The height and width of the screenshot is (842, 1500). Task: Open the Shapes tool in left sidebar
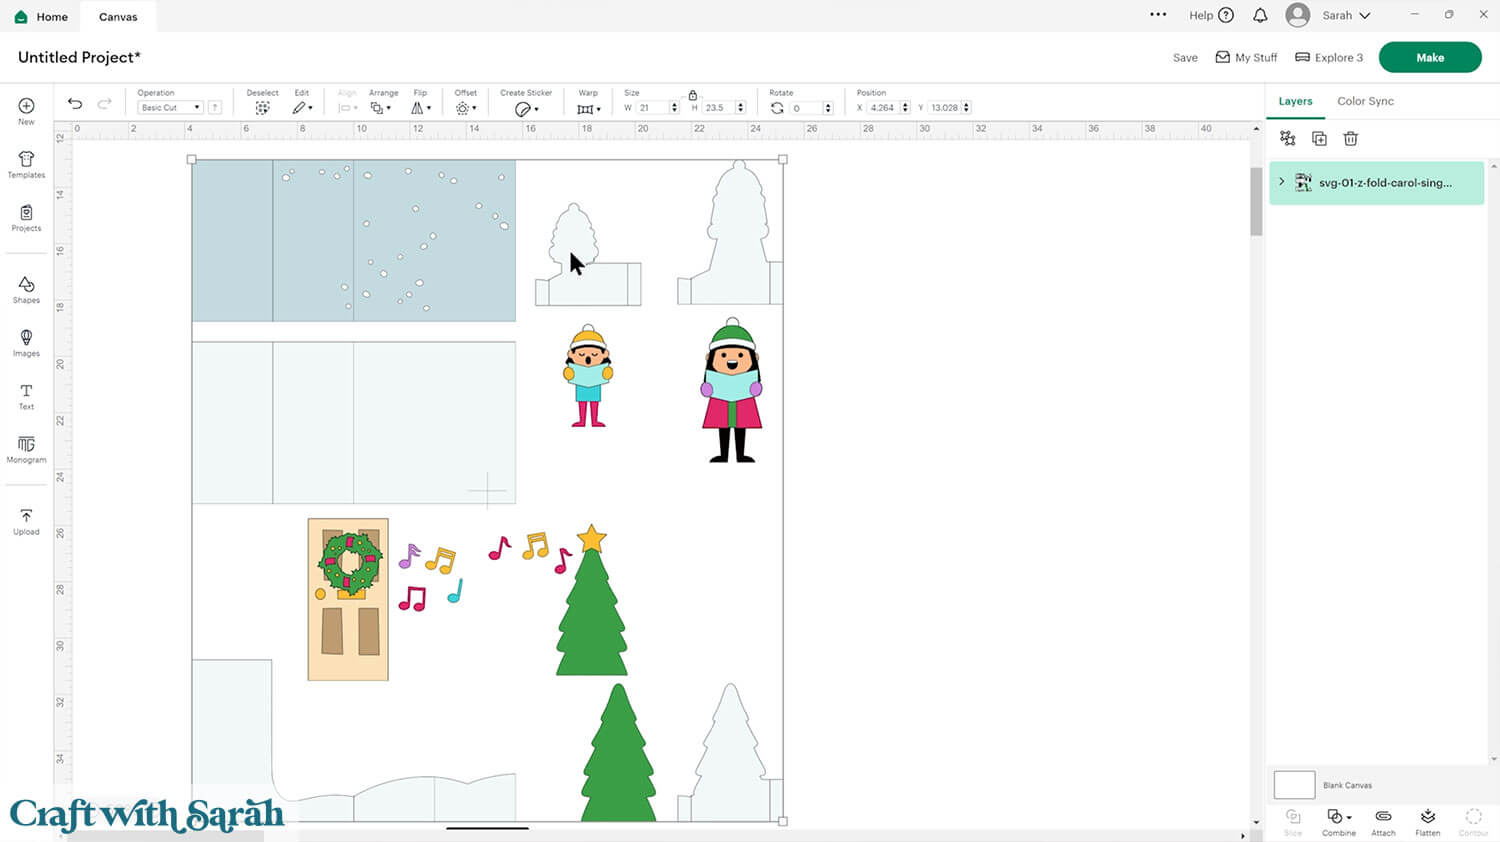coord(26,290)
